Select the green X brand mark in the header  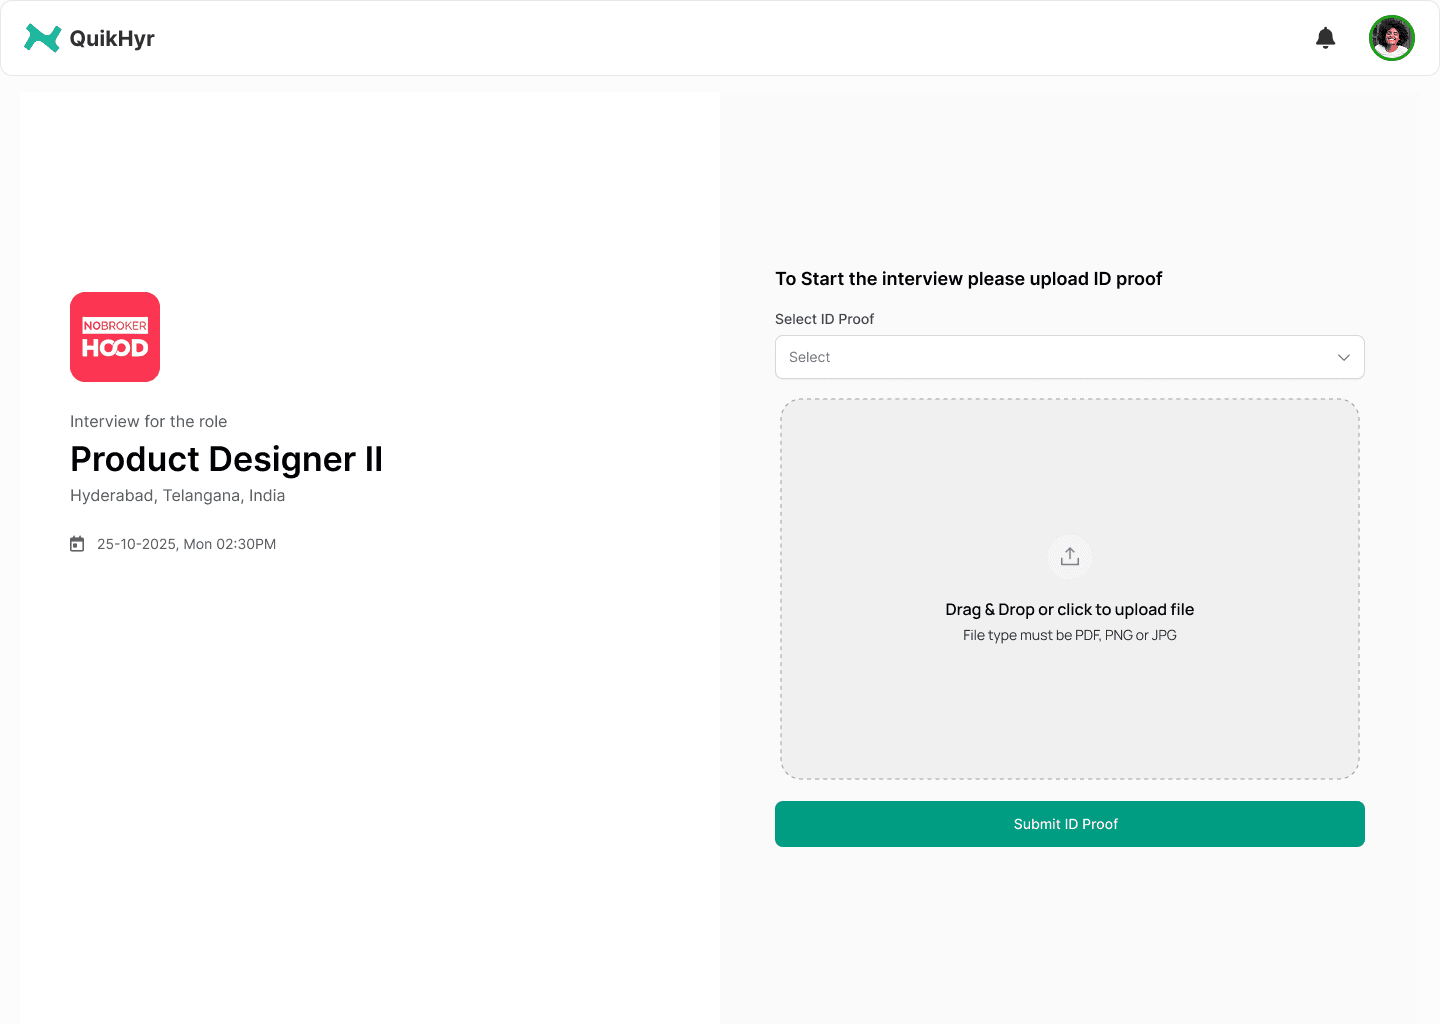[x=42, y=38]
